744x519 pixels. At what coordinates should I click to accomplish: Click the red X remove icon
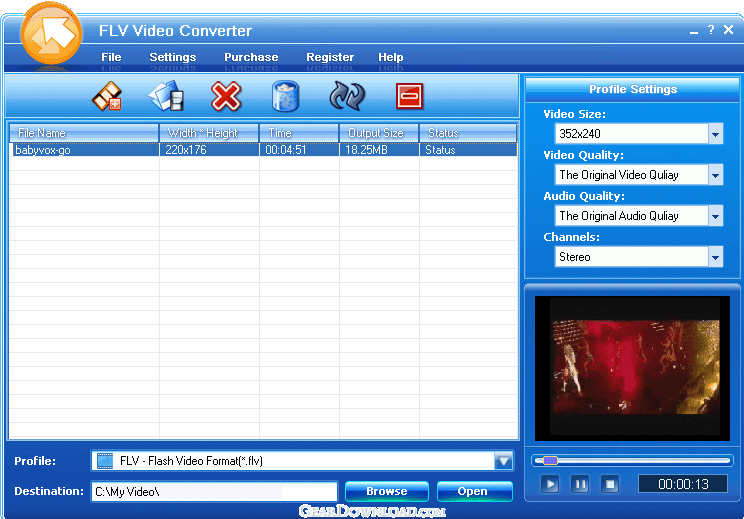pos(226,96)
